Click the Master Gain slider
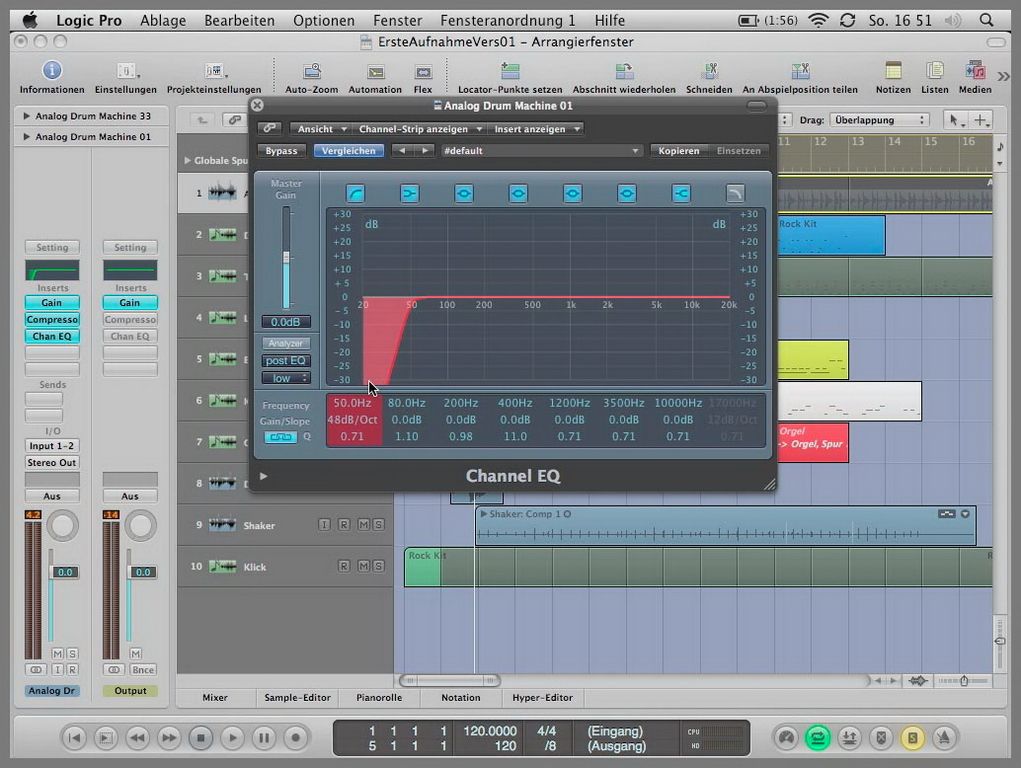This screenshot has width=1021, height=768. pos(286,257)
